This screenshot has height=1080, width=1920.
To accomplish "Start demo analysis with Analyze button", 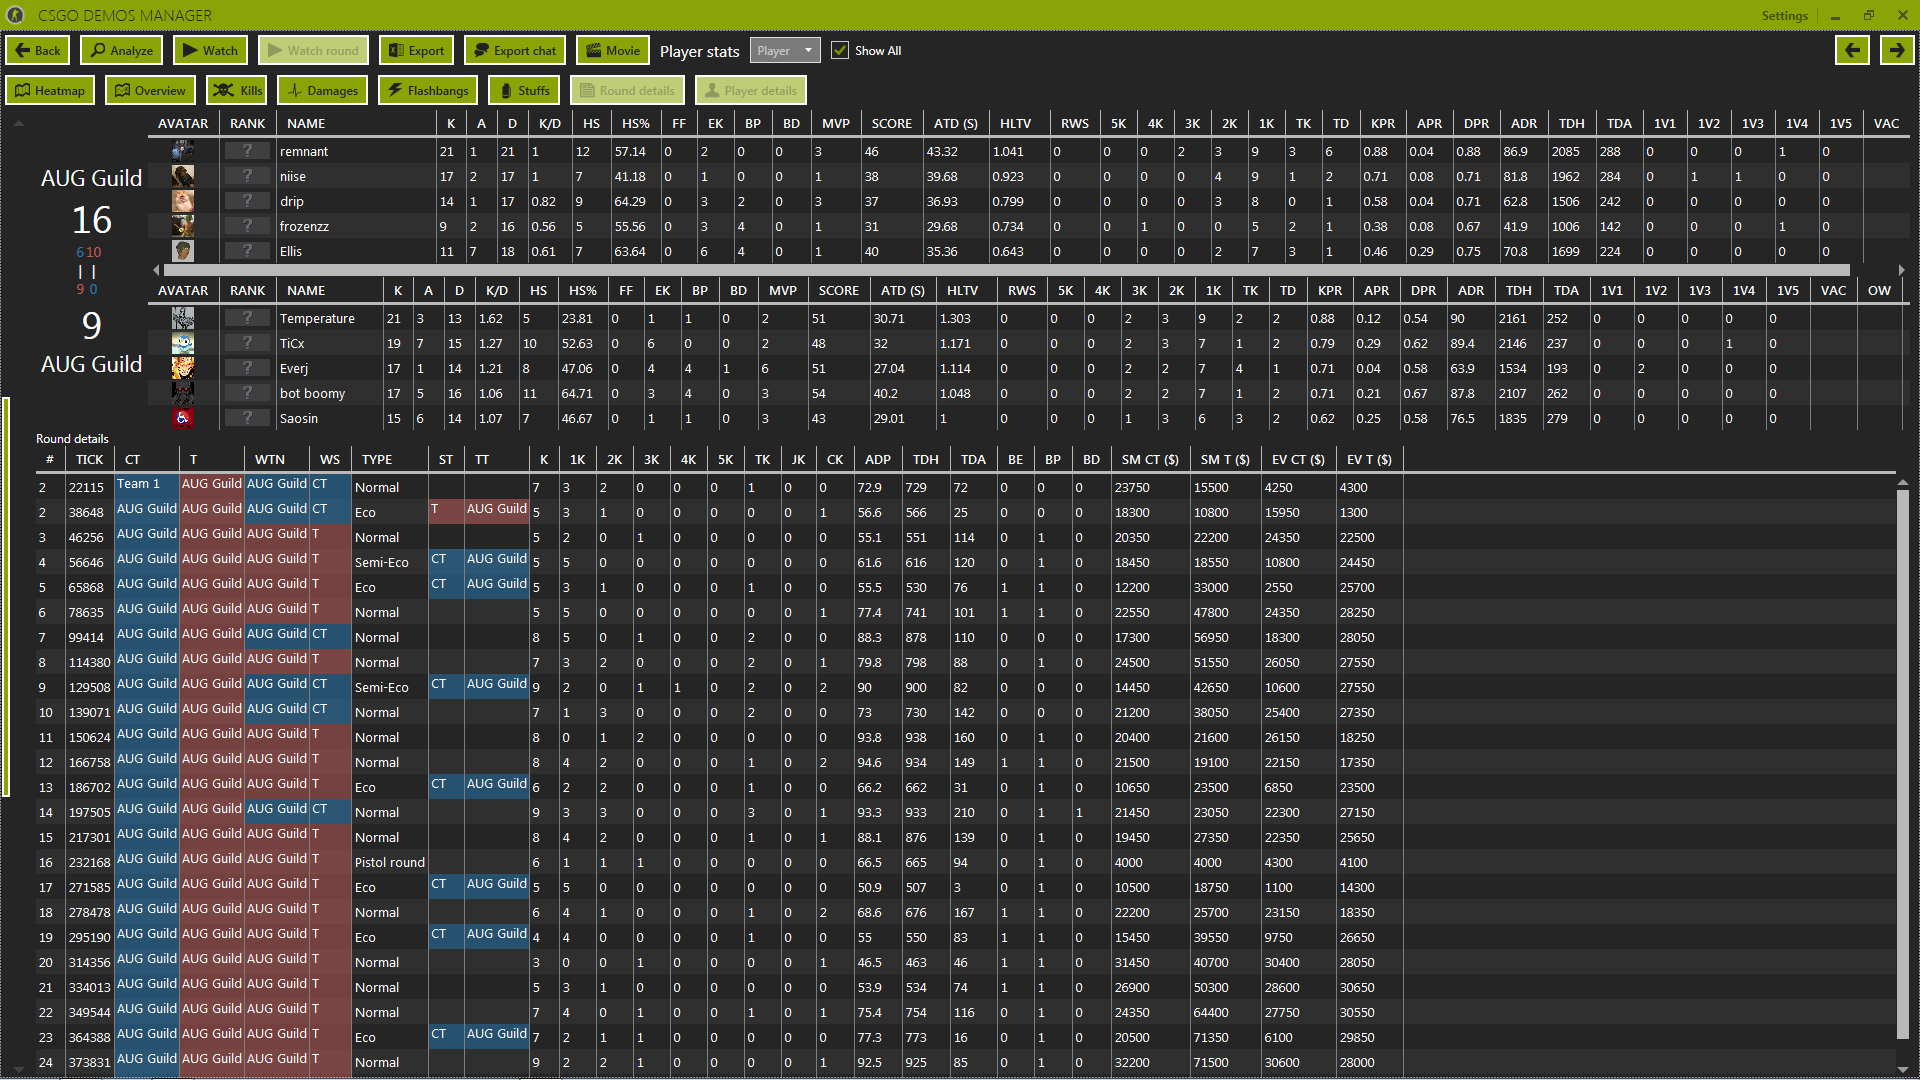I will click(122, 51).
